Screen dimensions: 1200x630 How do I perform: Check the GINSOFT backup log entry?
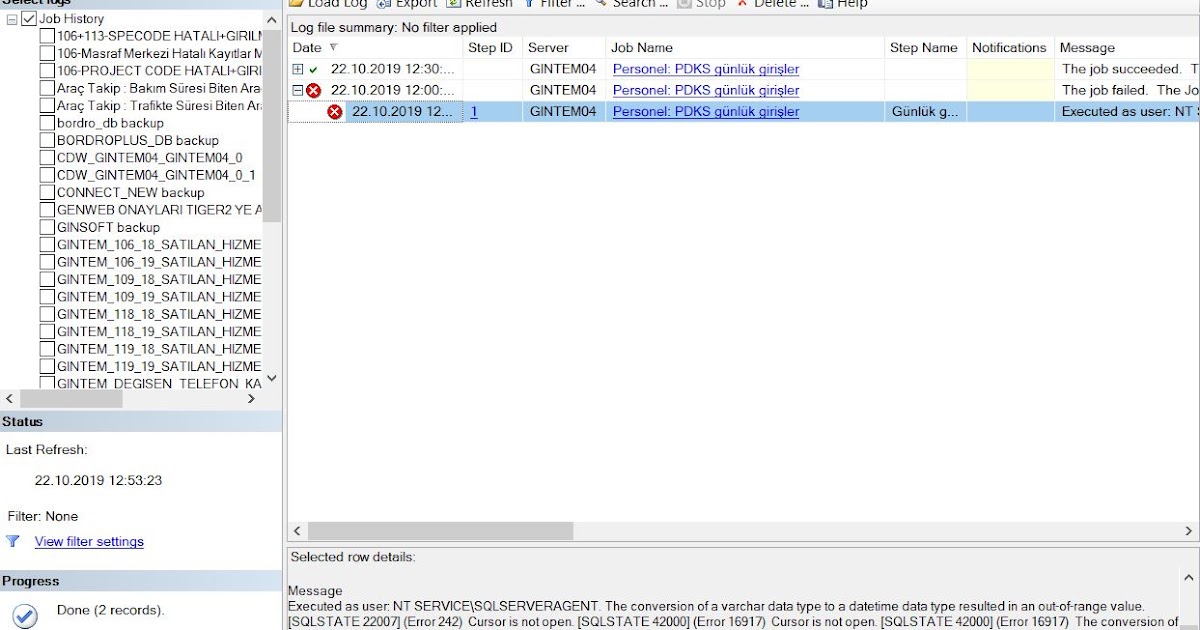tap(46, 227)
